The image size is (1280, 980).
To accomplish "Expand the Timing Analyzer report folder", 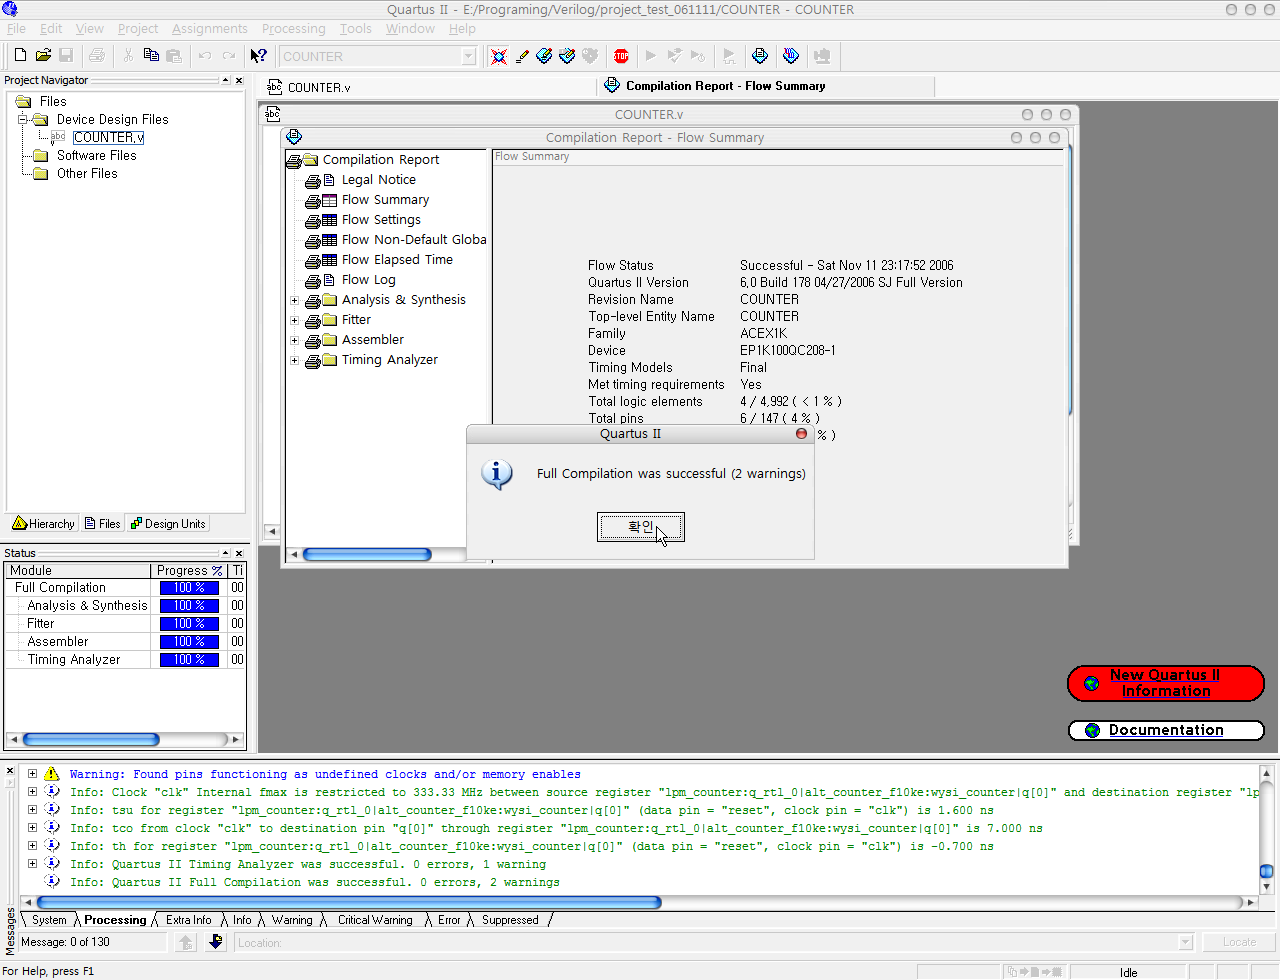I will (x=295, y=360).
